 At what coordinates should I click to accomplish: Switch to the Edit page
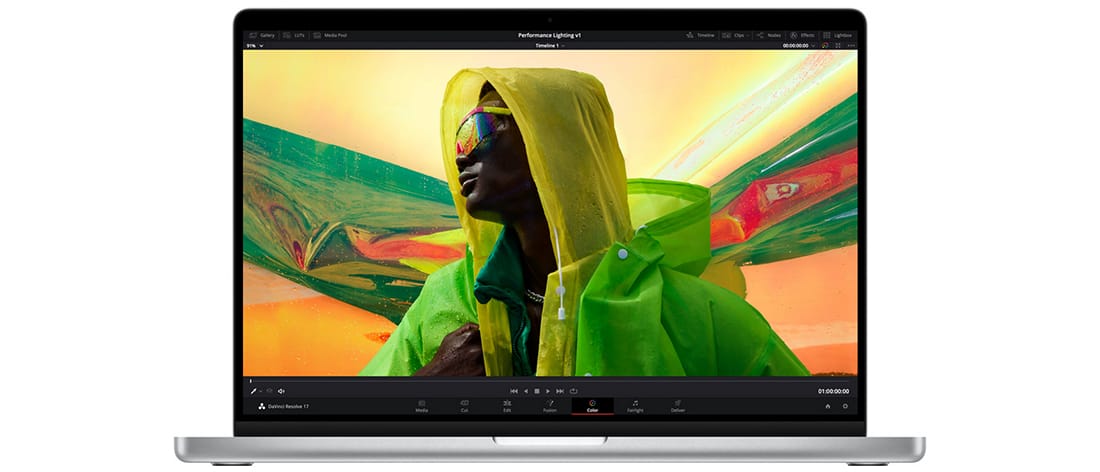(507, 406)
